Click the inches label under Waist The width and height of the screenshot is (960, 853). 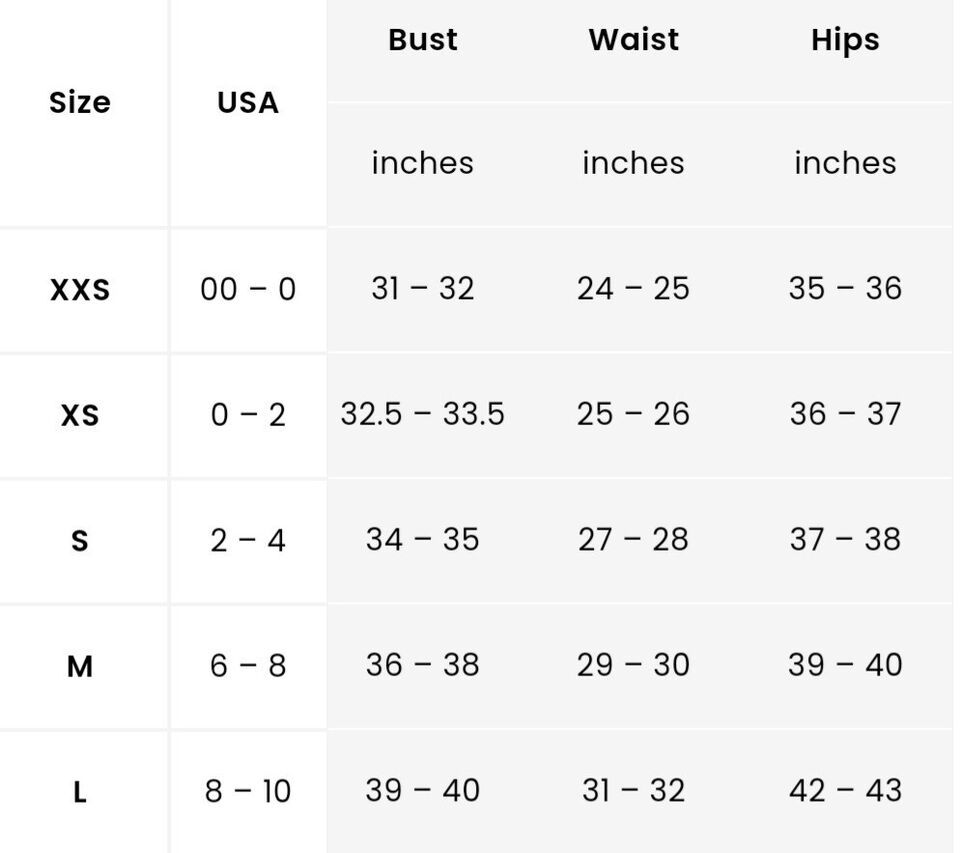tap(634, 163)
